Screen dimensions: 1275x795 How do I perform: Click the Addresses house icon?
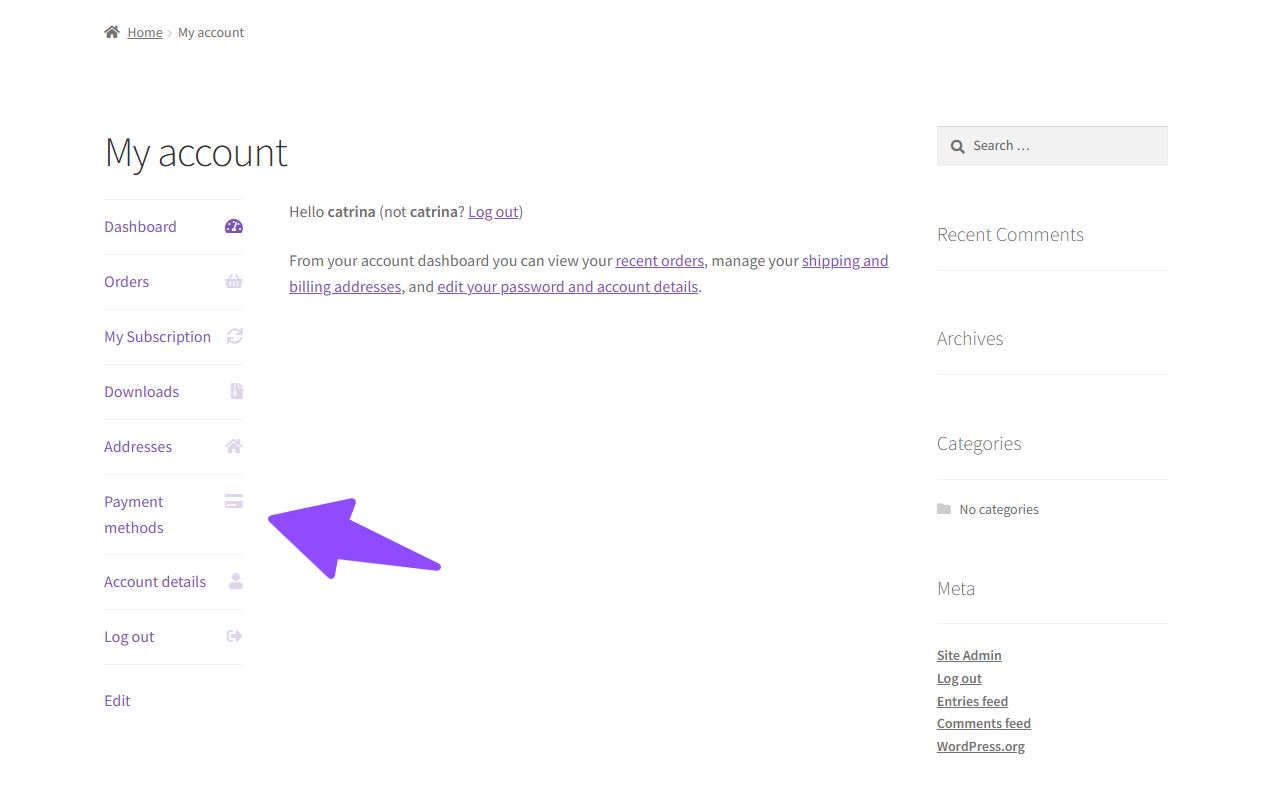click(234, 446)
